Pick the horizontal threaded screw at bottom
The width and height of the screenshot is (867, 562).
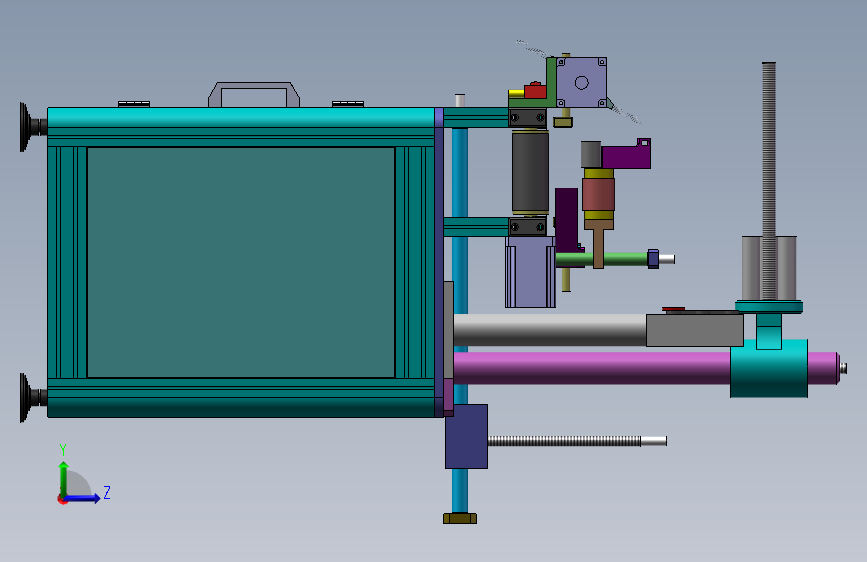tap(577, 441)
